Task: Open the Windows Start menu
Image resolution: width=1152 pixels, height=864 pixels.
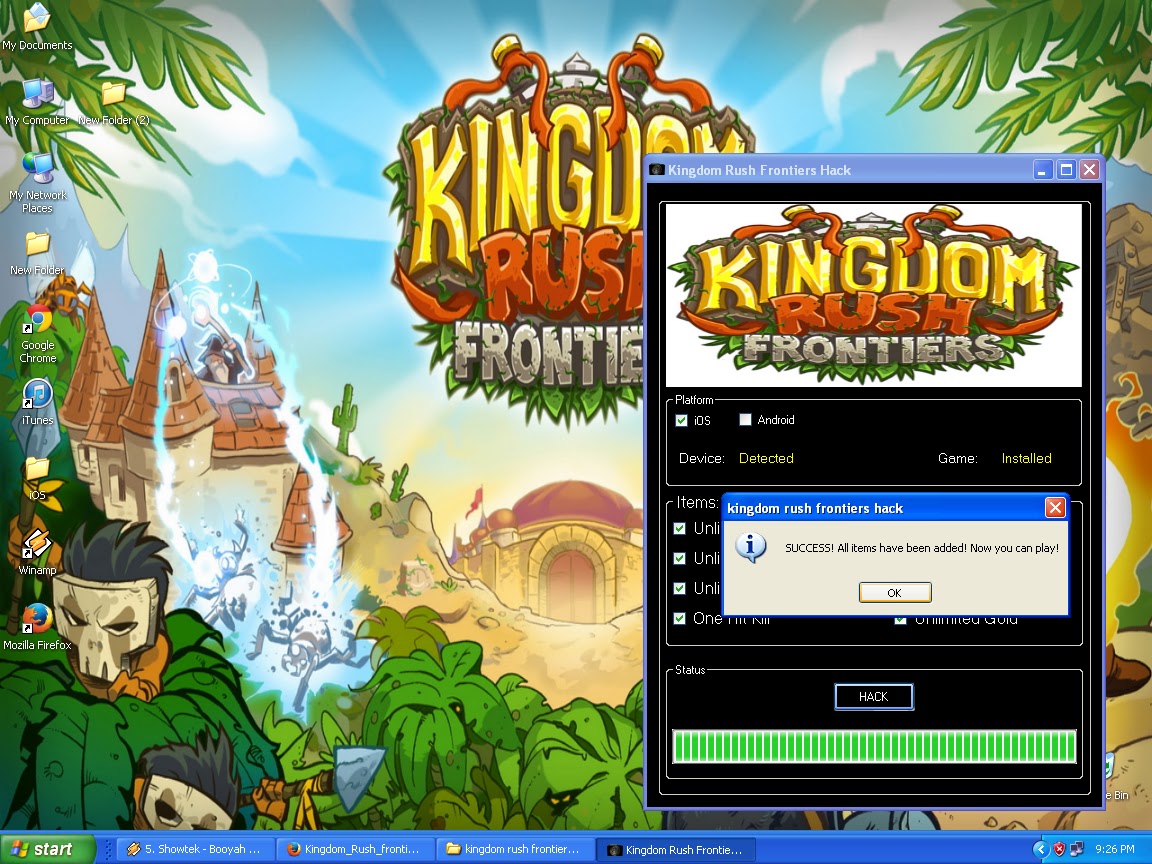Action: coord(48,849)
